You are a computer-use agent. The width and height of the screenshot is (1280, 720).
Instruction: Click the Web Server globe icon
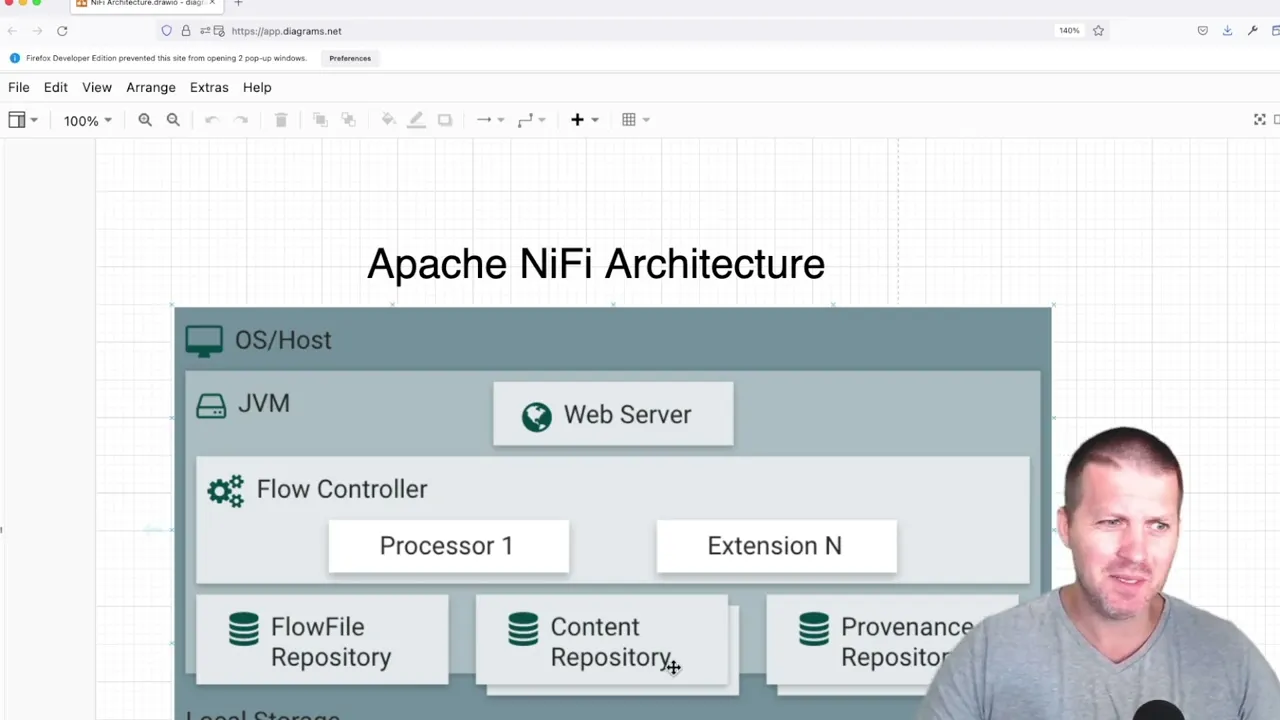(x=537, y=416)
